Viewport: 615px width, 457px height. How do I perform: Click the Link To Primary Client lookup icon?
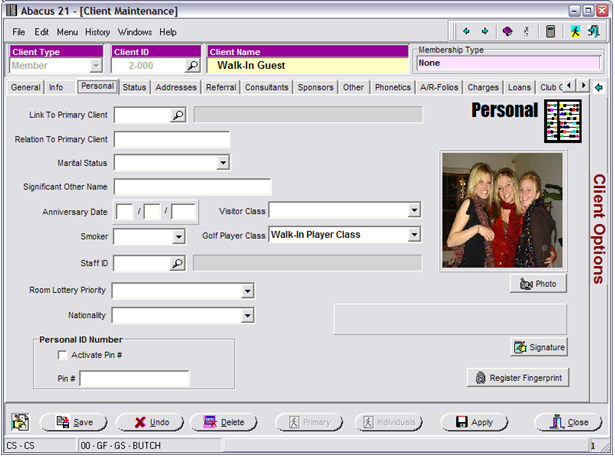pos(177,115)
